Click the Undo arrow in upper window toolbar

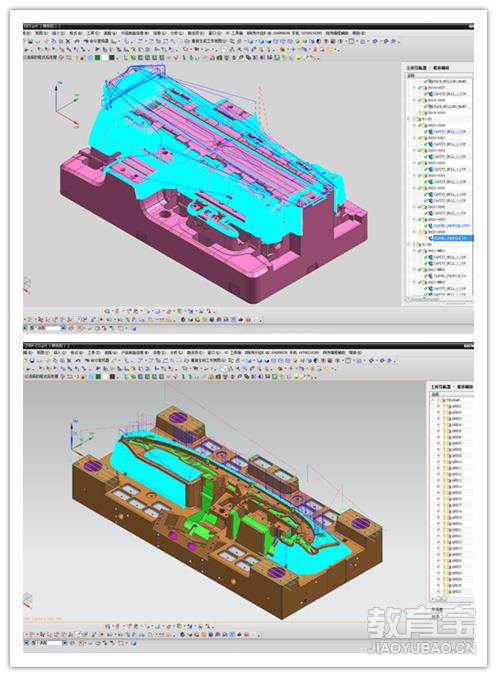[x=77, y=41]
